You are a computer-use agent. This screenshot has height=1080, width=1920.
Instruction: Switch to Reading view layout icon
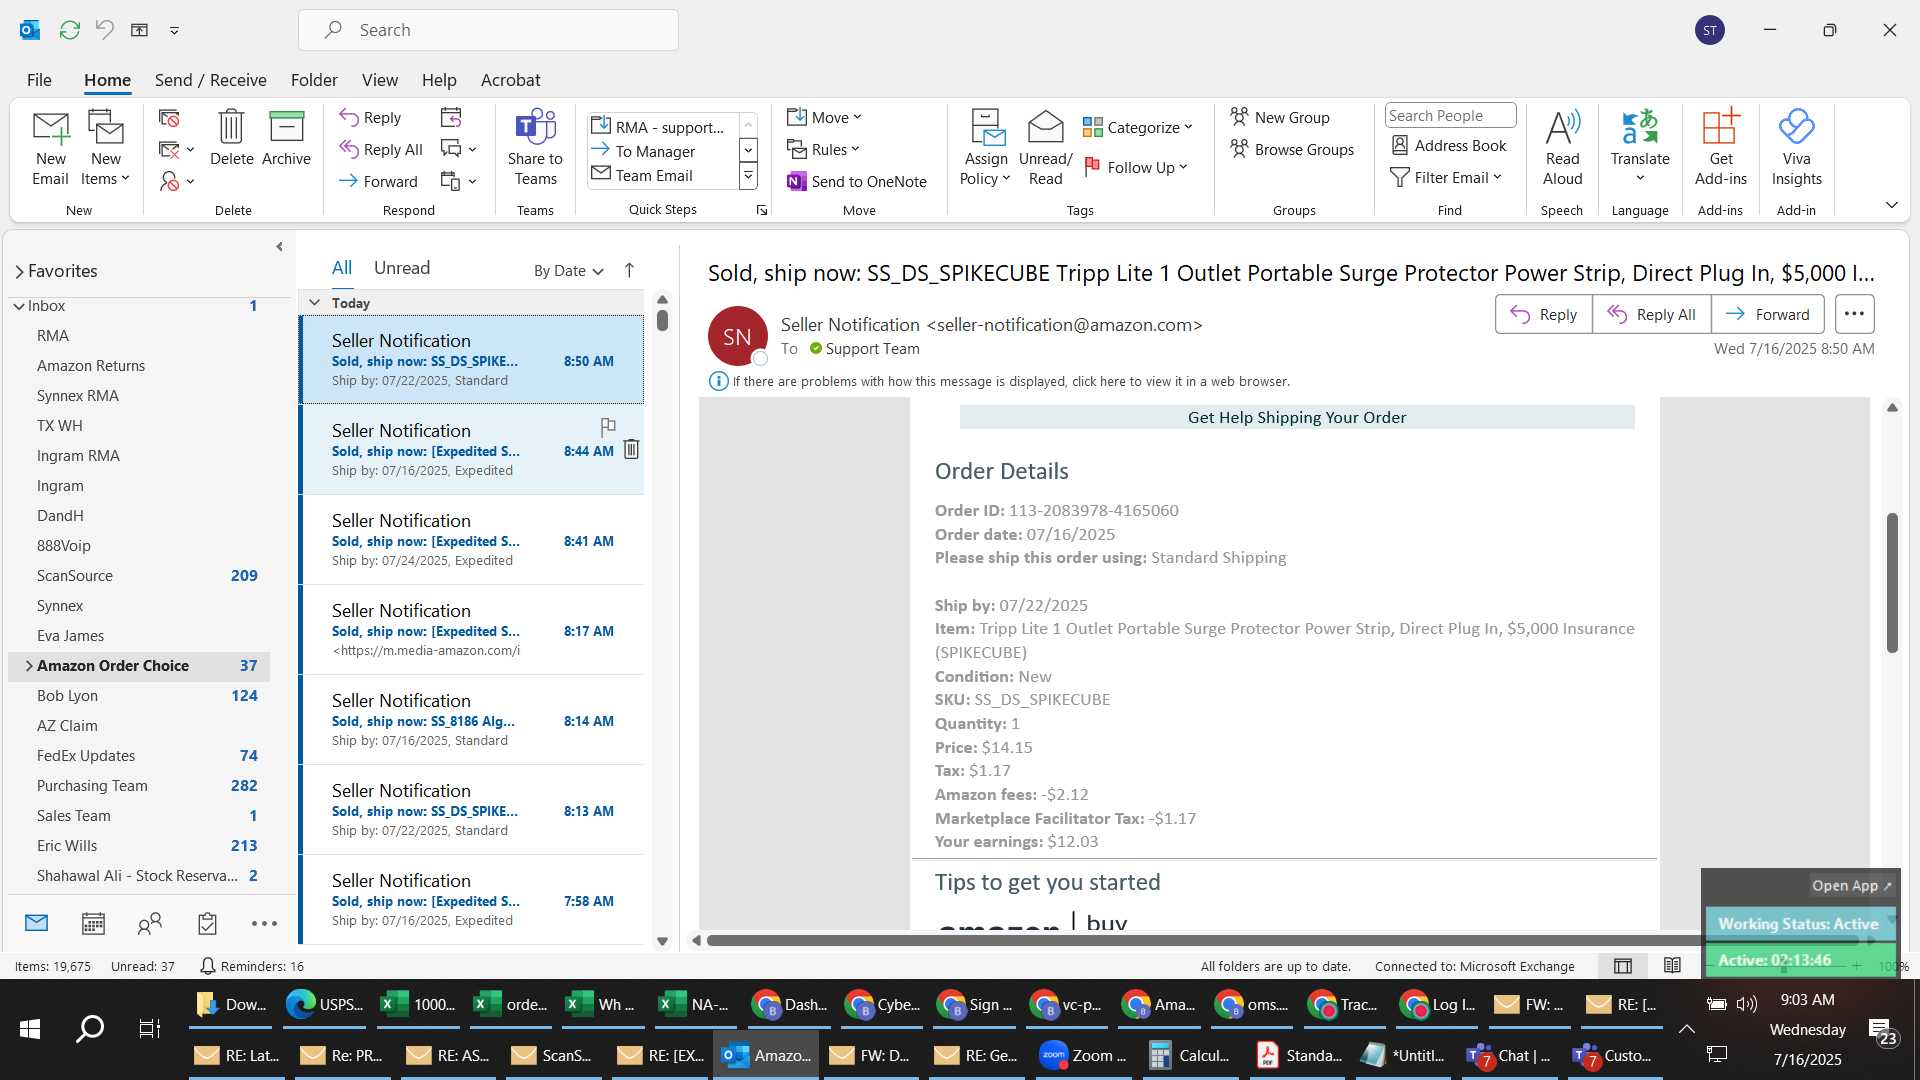tap(1672, 965)
